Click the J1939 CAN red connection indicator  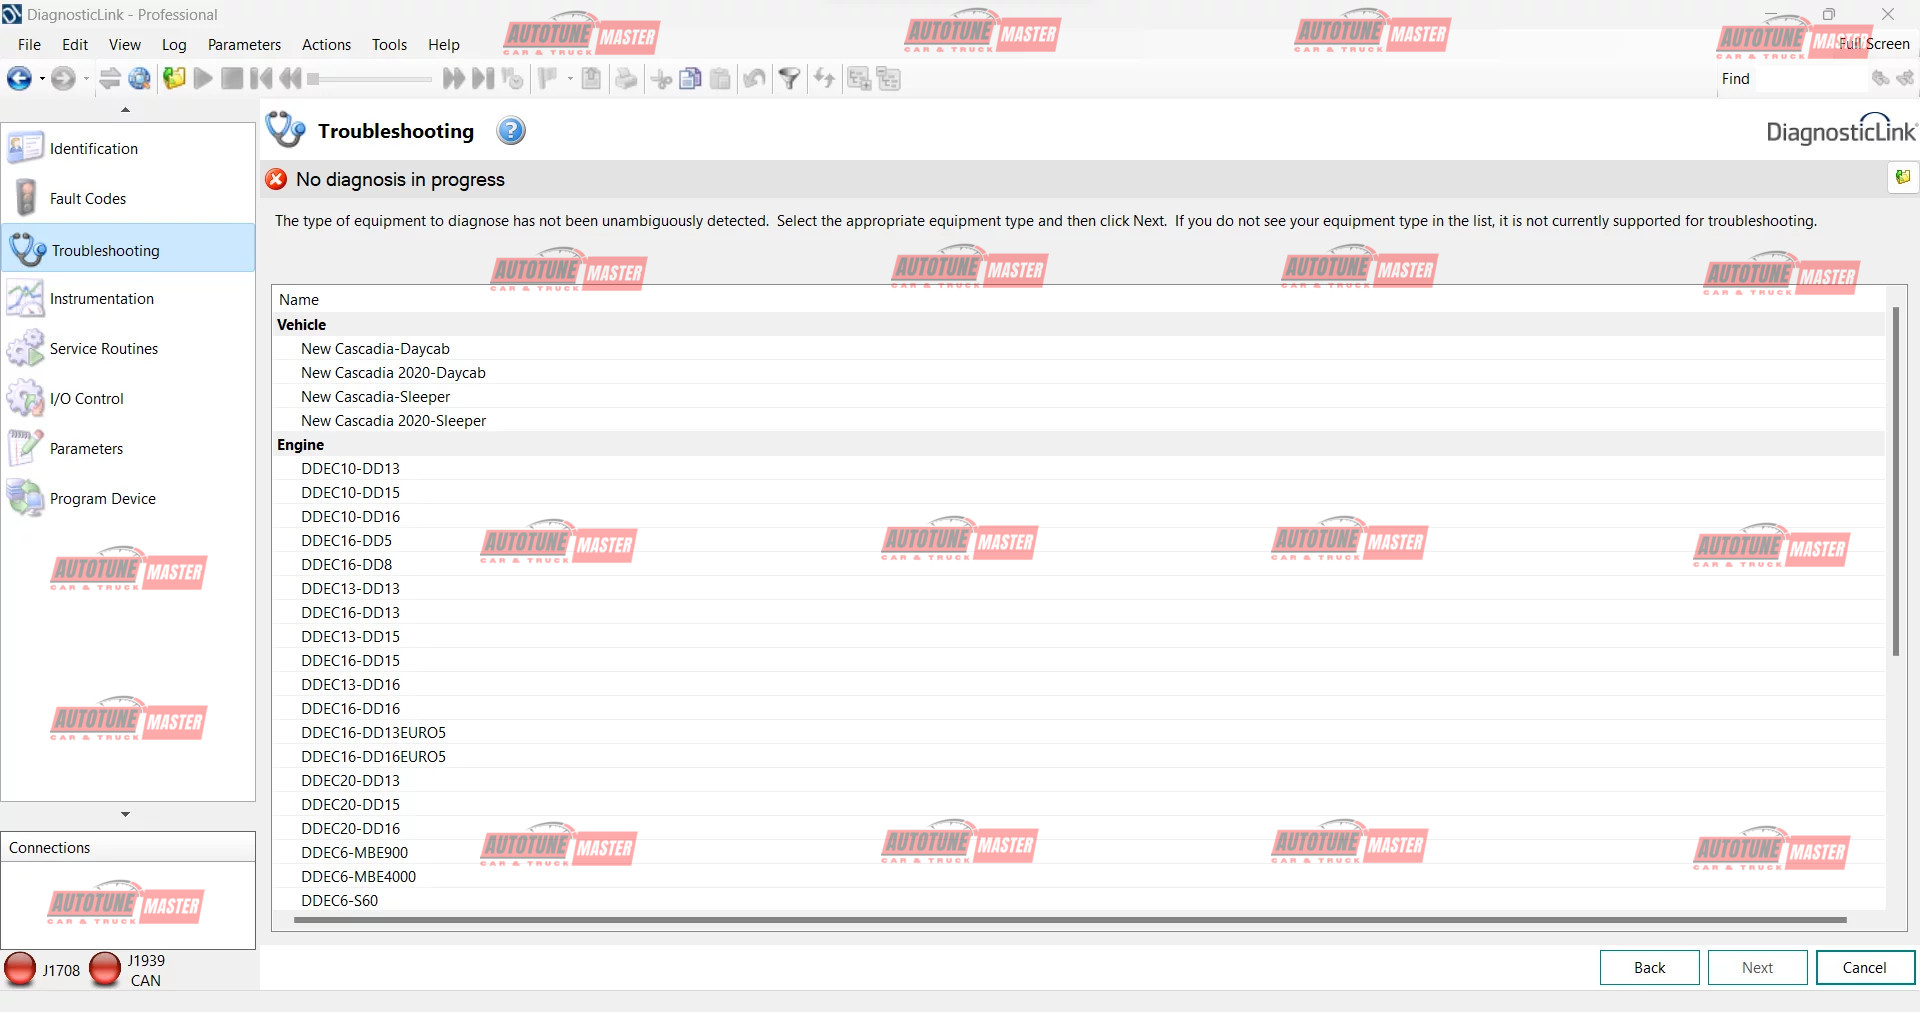105,969
